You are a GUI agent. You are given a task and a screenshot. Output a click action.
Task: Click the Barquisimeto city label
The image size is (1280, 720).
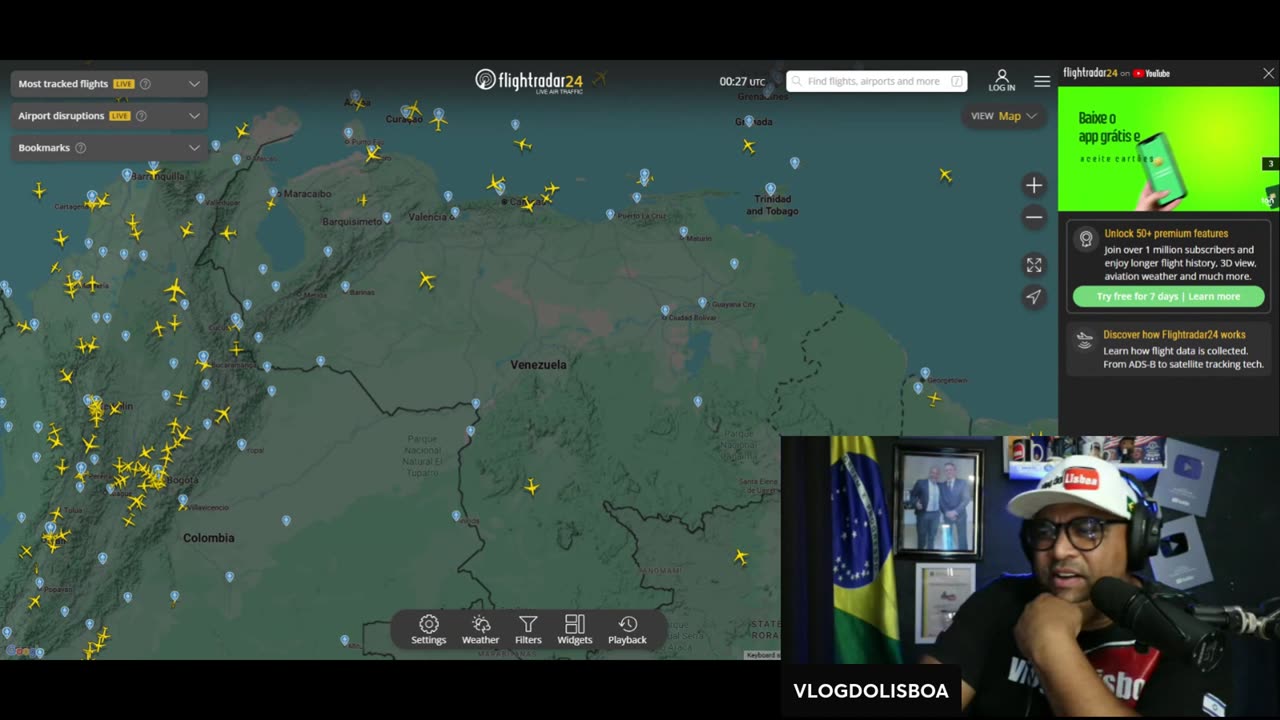[352, 222]
